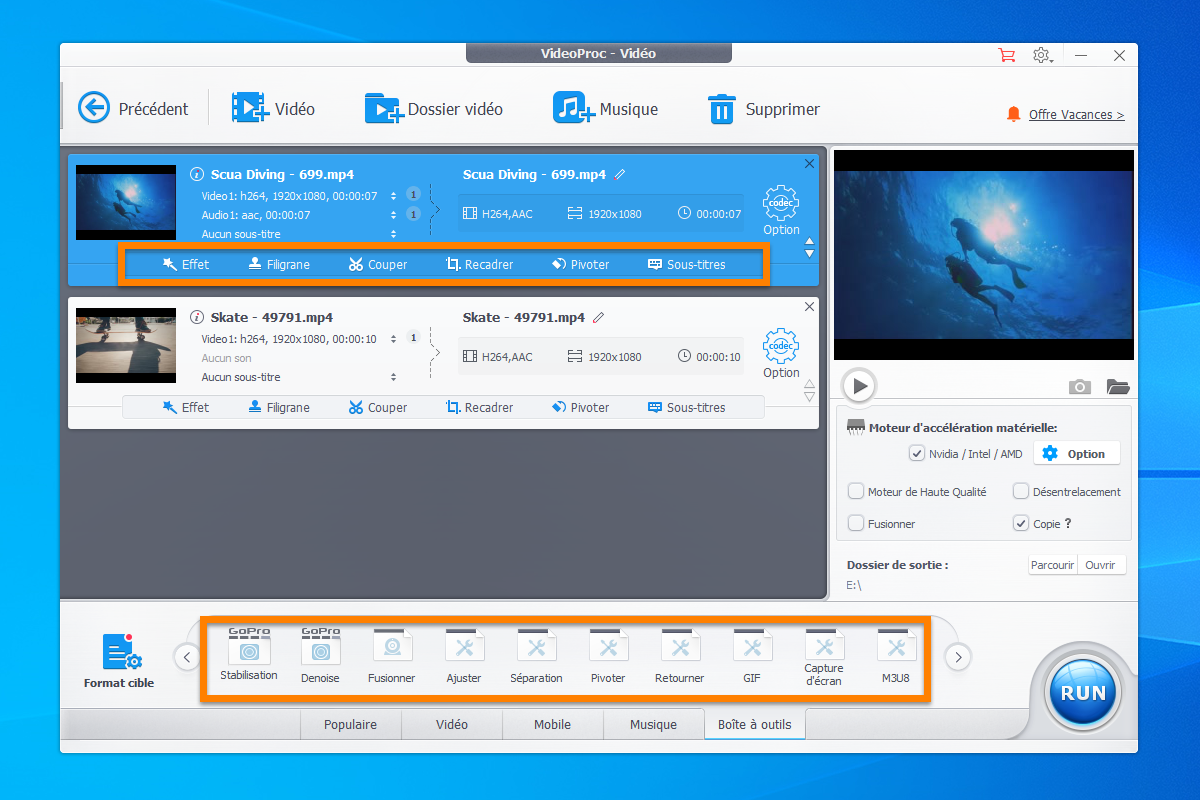Start processing with the RUN button
1200x800 pixels.
coord(1083,692)
